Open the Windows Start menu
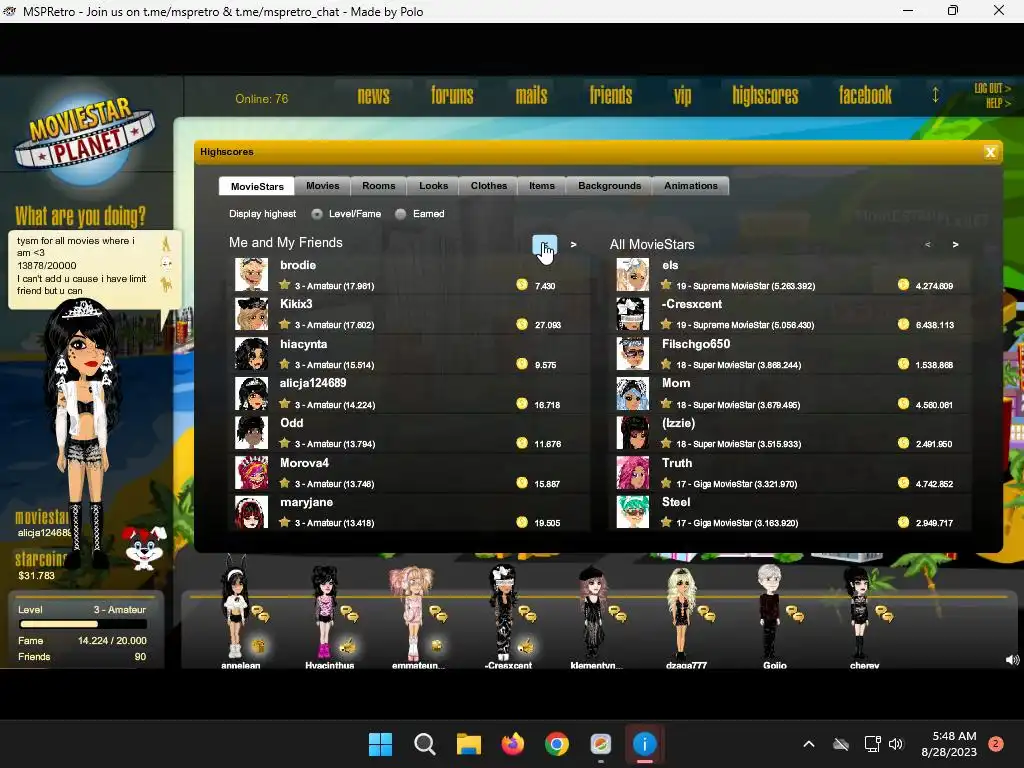This screenshot has width=1024, height=768. (380, 744)
